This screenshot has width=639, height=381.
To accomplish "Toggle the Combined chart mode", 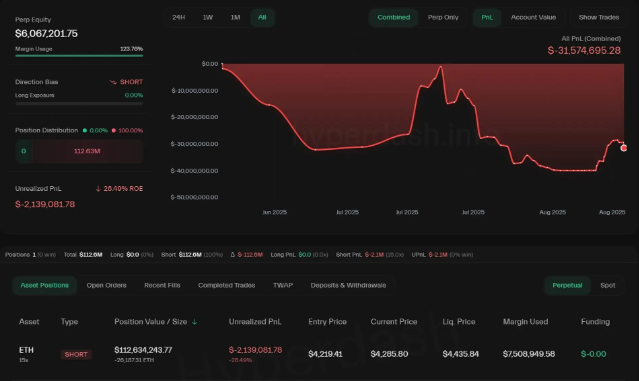I will click(x=394, y=18).
